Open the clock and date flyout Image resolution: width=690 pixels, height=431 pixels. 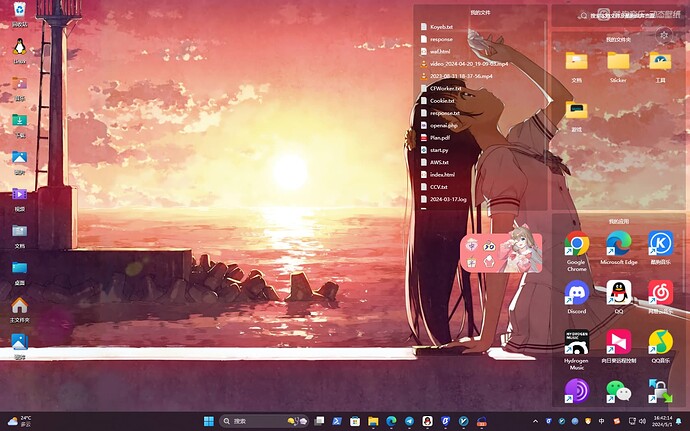(663, 421)
